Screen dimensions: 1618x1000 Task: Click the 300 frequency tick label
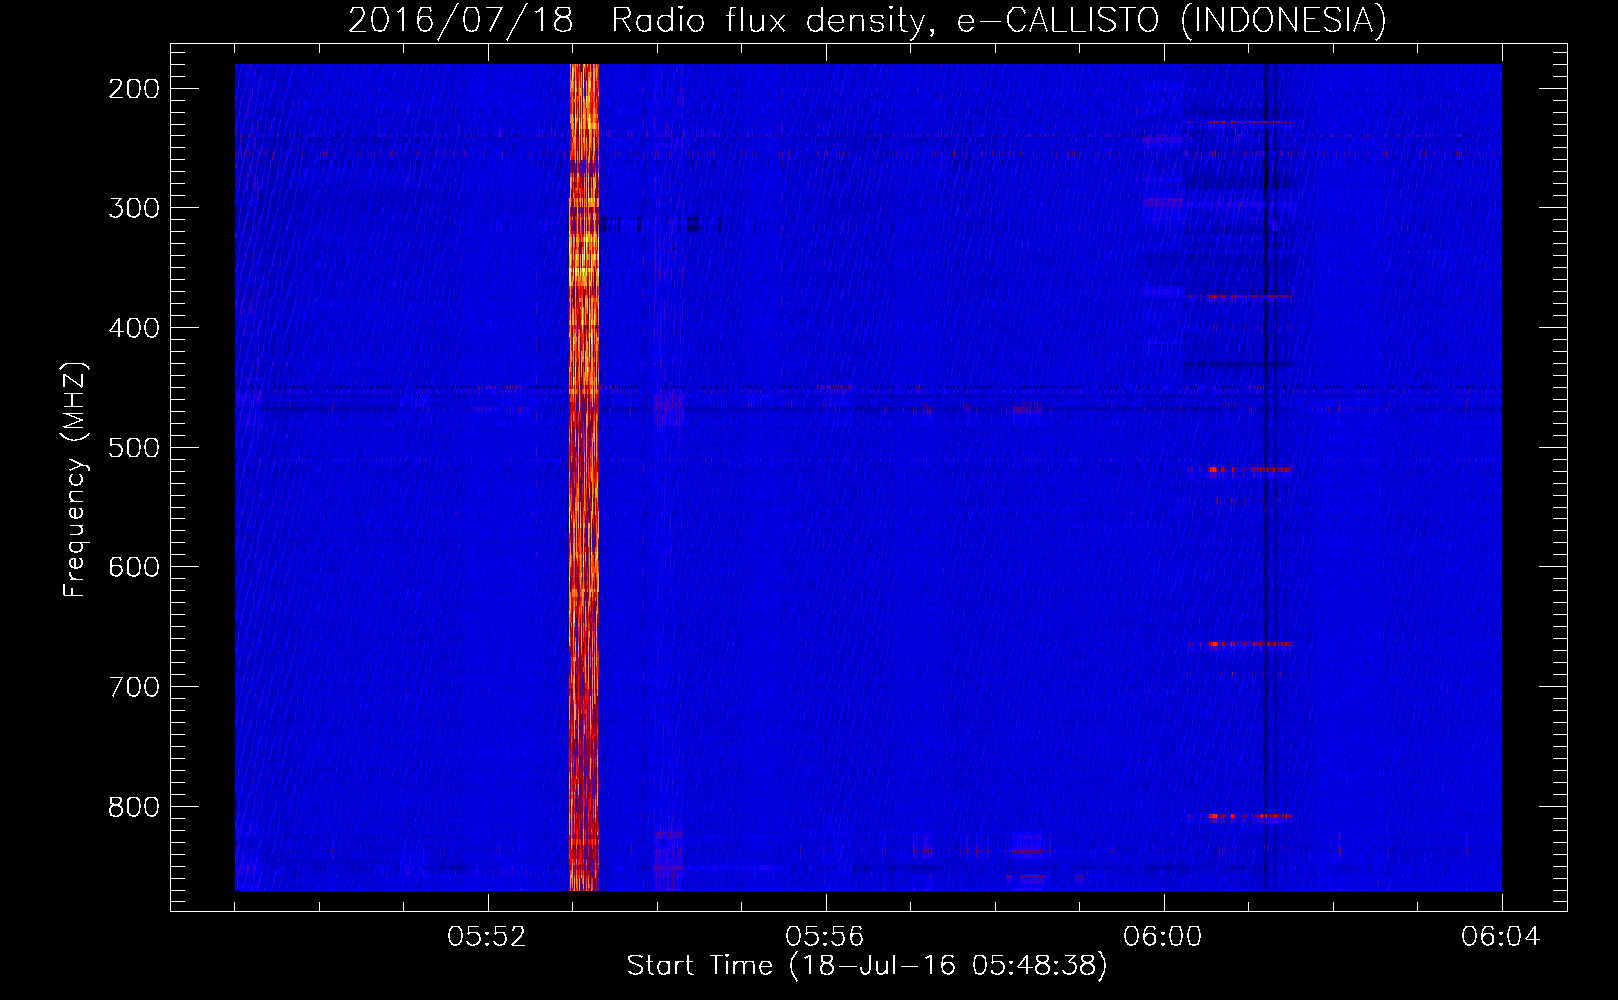[x=134, y=208]
